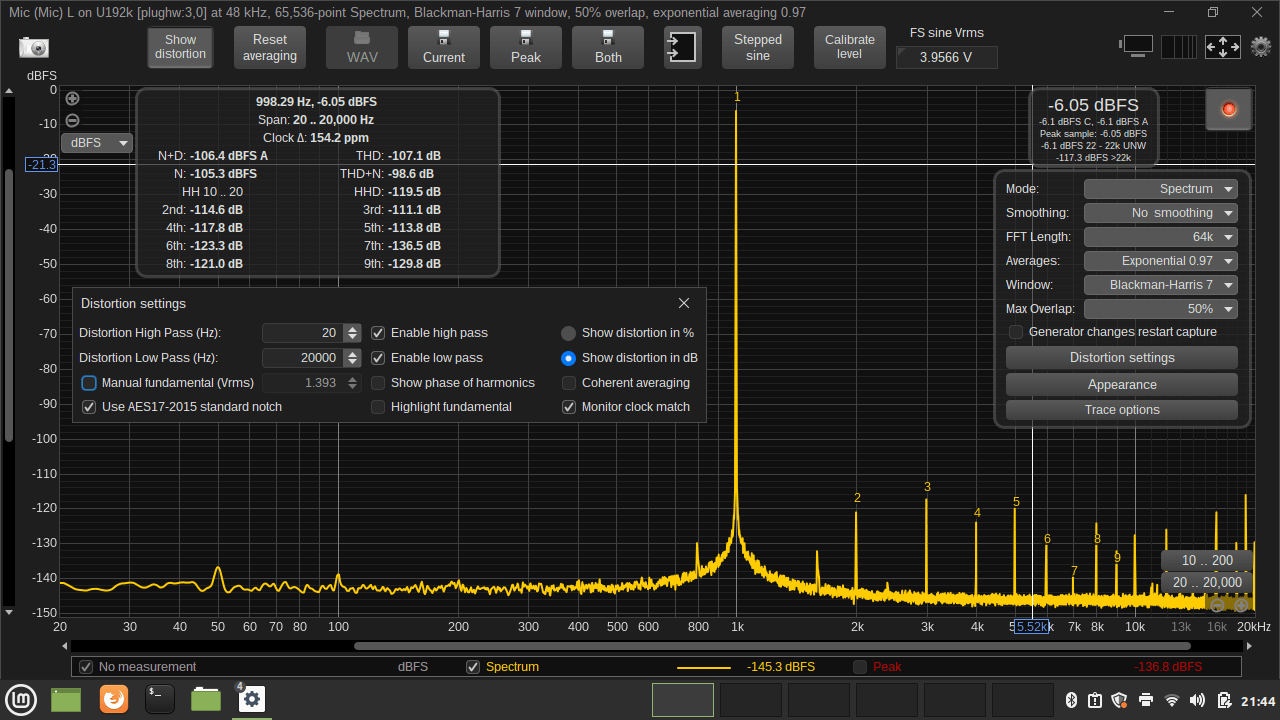Click the horizontal frequency scrollbar thumb
The width and height of the screenshot is (1280, 720).
tap(772, 646)
